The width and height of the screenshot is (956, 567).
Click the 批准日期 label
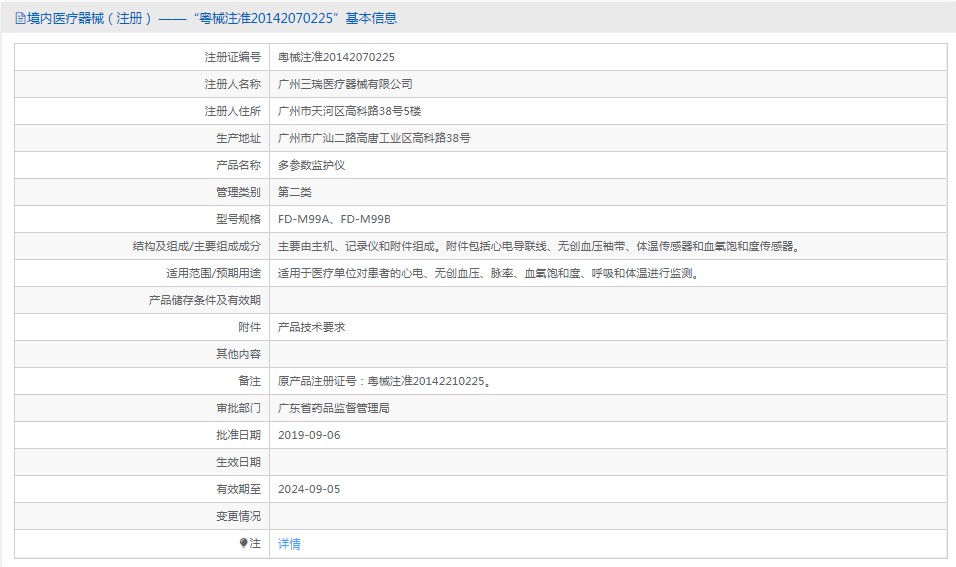point(238,435)
